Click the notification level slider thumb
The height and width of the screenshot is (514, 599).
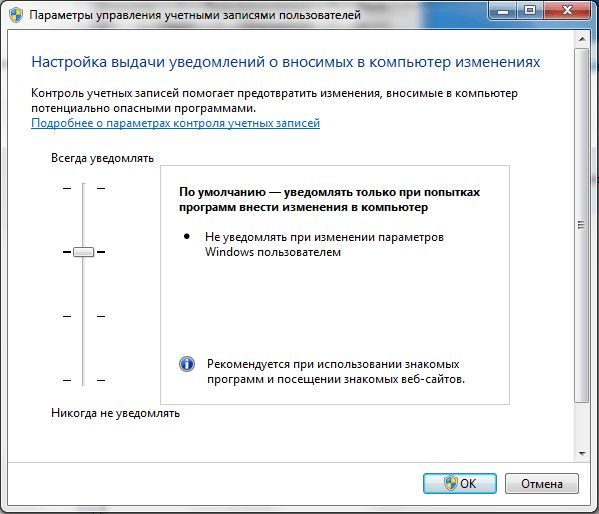click(x=83, y=252)
